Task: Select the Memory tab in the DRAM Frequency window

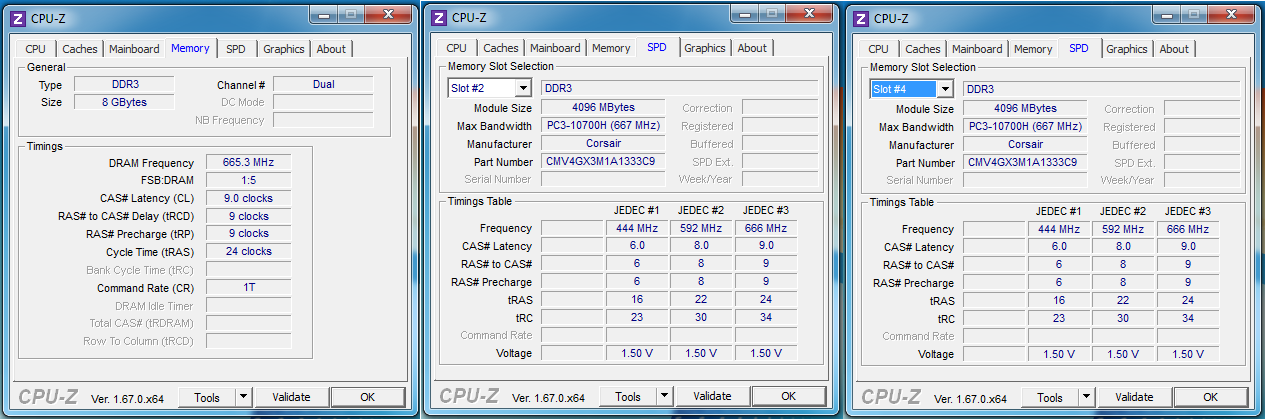Action: pyautogui.click(x=190, y=47)
